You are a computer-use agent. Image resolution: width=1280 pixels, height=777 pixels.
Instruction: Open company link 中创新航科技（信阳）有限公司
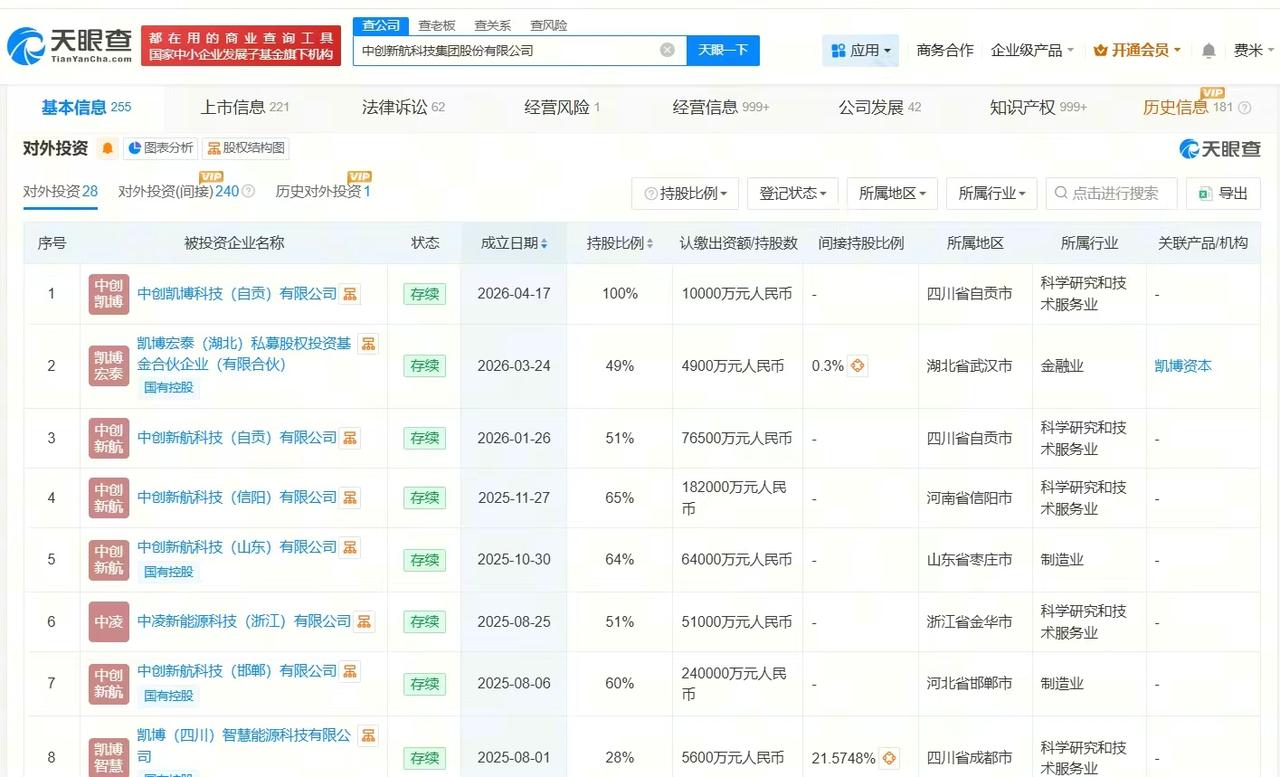point(237,497)
